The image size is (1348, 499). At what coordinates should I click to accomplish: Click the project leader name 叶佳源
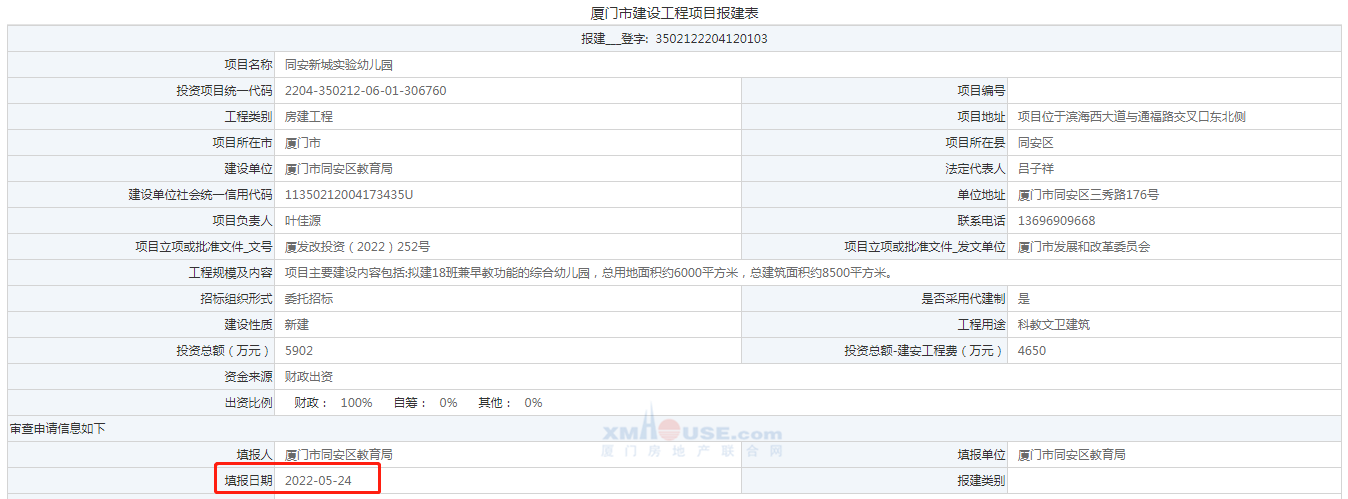pyautogui.click(x=303, y=221)
